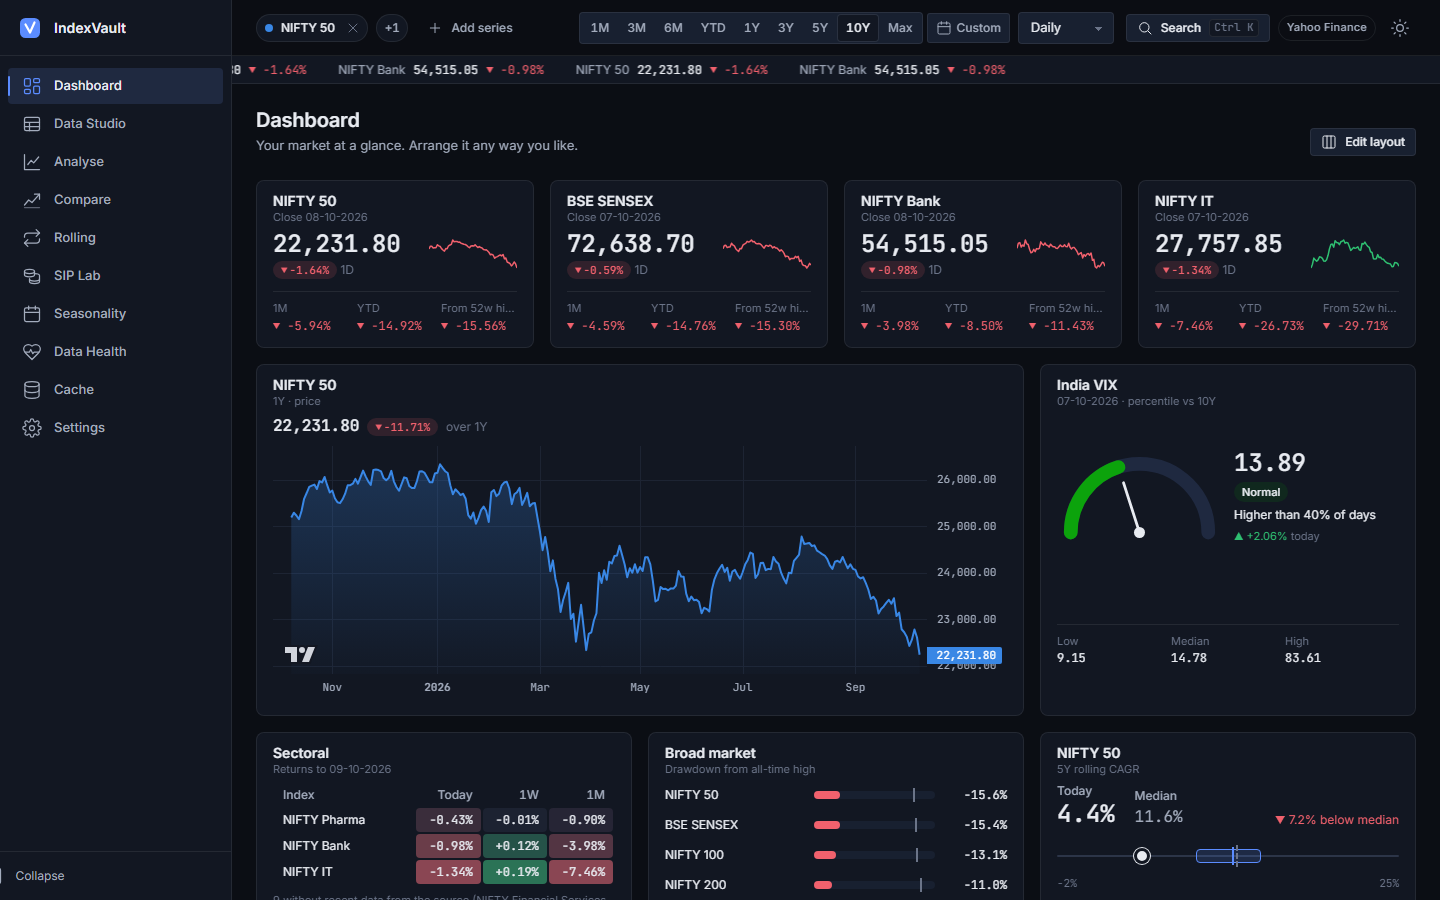Open Custom date range picker
Image resolution: width=1440 pixels, height=900 pixels.
coord(969,28)
